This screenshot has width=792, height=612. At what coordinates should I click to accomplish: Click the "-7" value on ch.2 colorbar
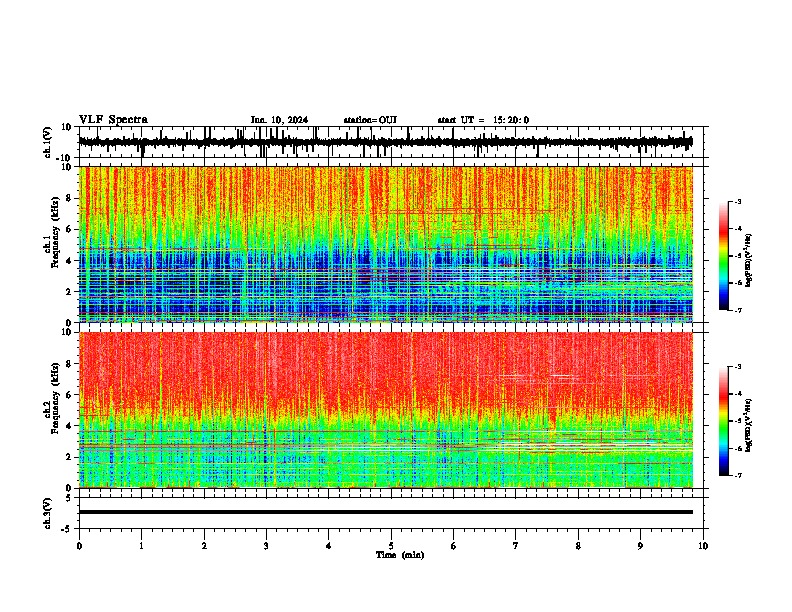tap(738, 475)
